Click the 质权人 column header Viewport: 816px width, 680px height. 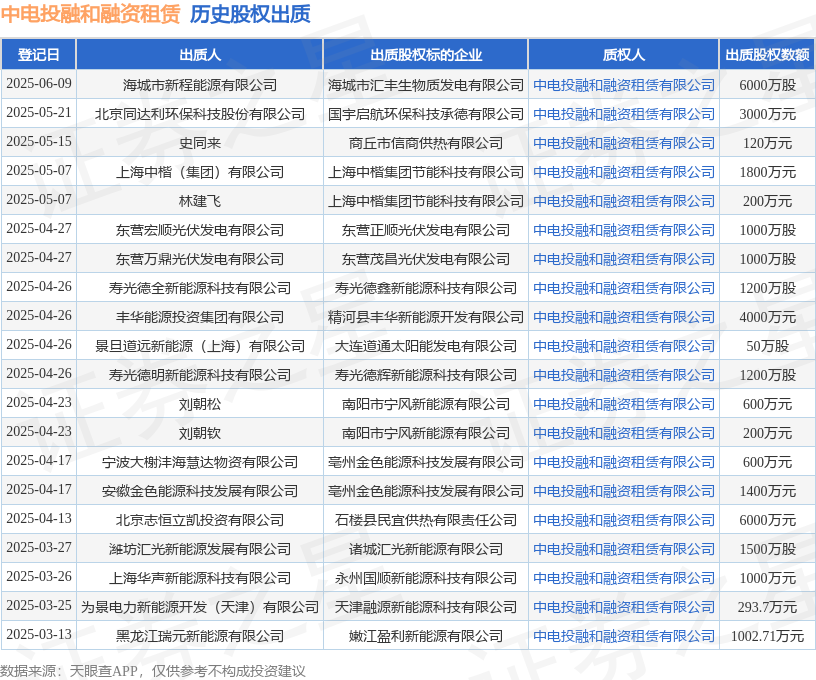(623, 55)
